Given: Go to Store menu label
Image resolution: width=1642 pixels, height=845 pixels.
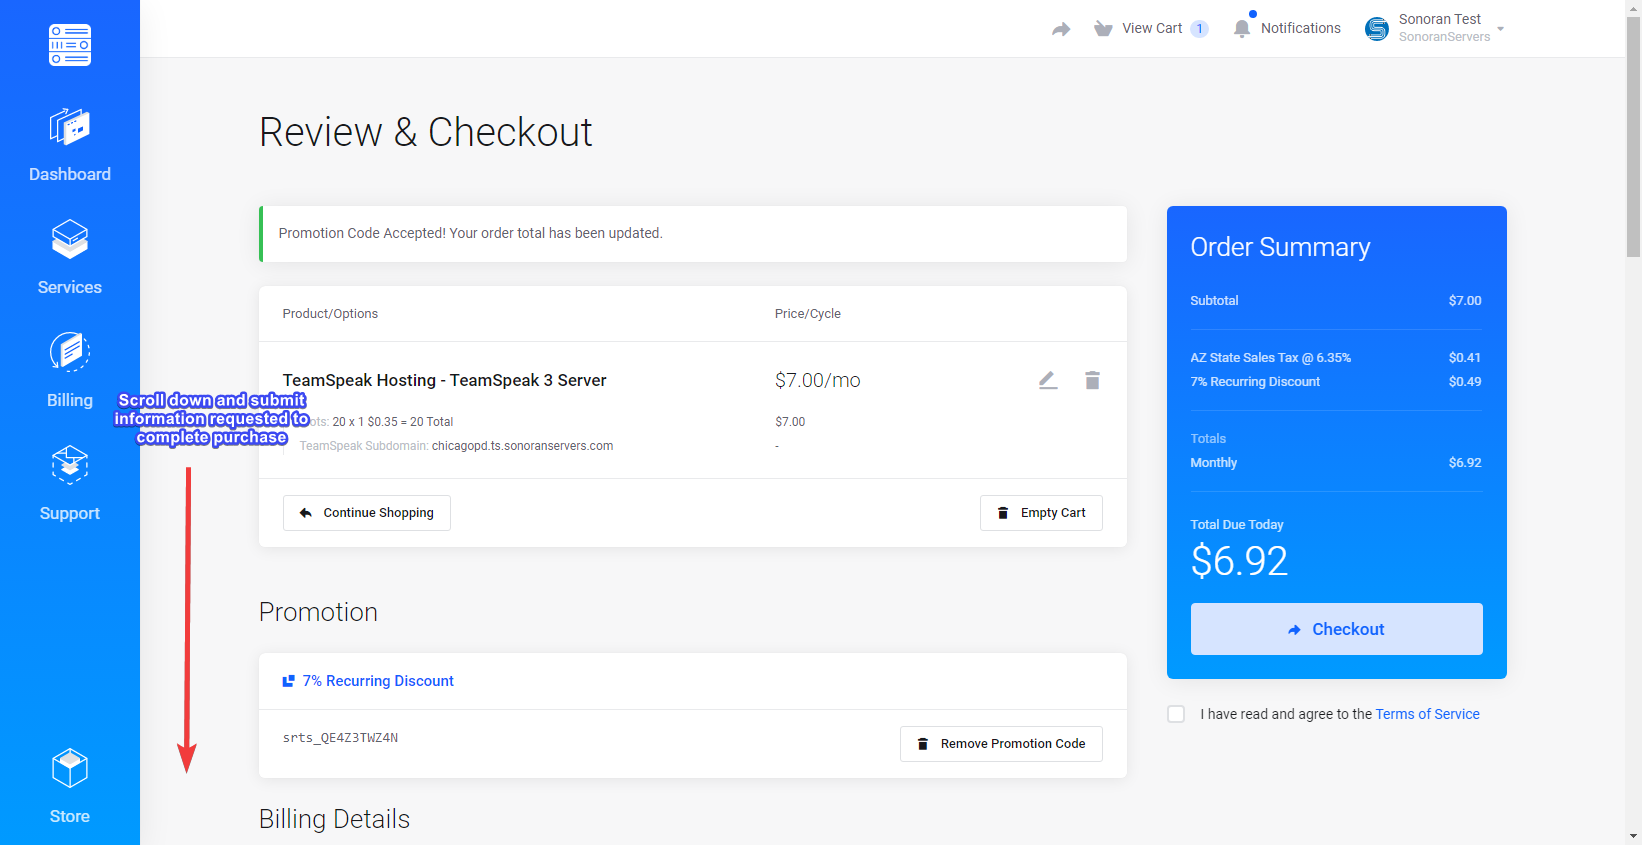Looking at the screenshot, I should 70,816.
